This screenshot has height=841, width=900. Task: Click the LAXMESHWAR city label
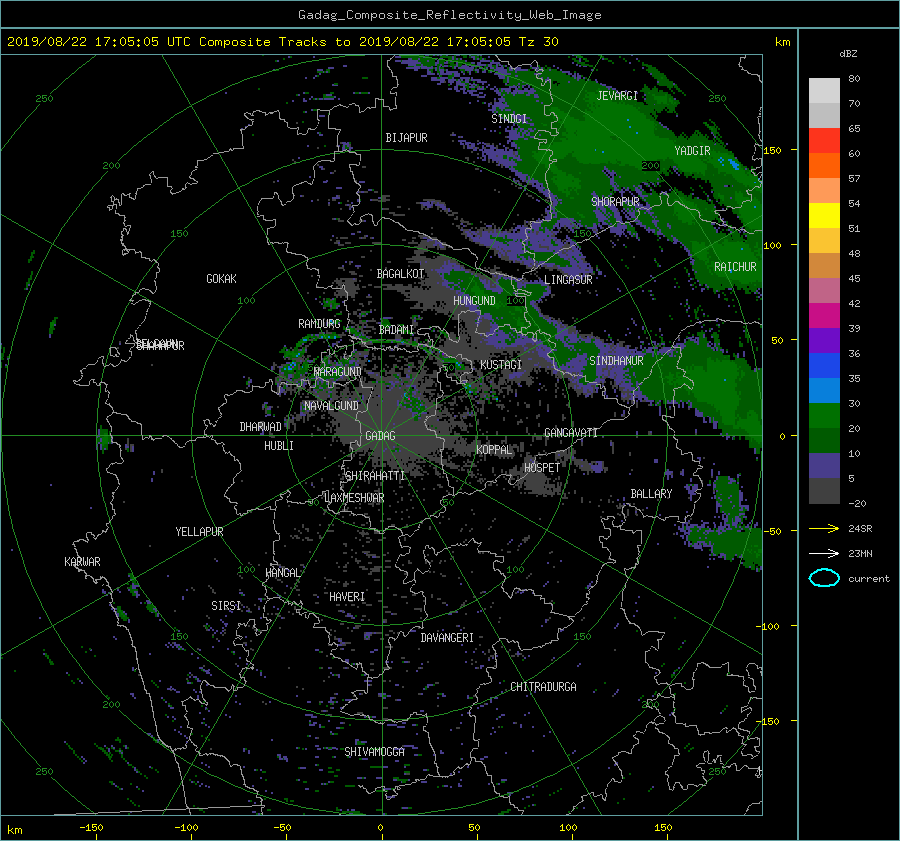(x=354, y=498)
